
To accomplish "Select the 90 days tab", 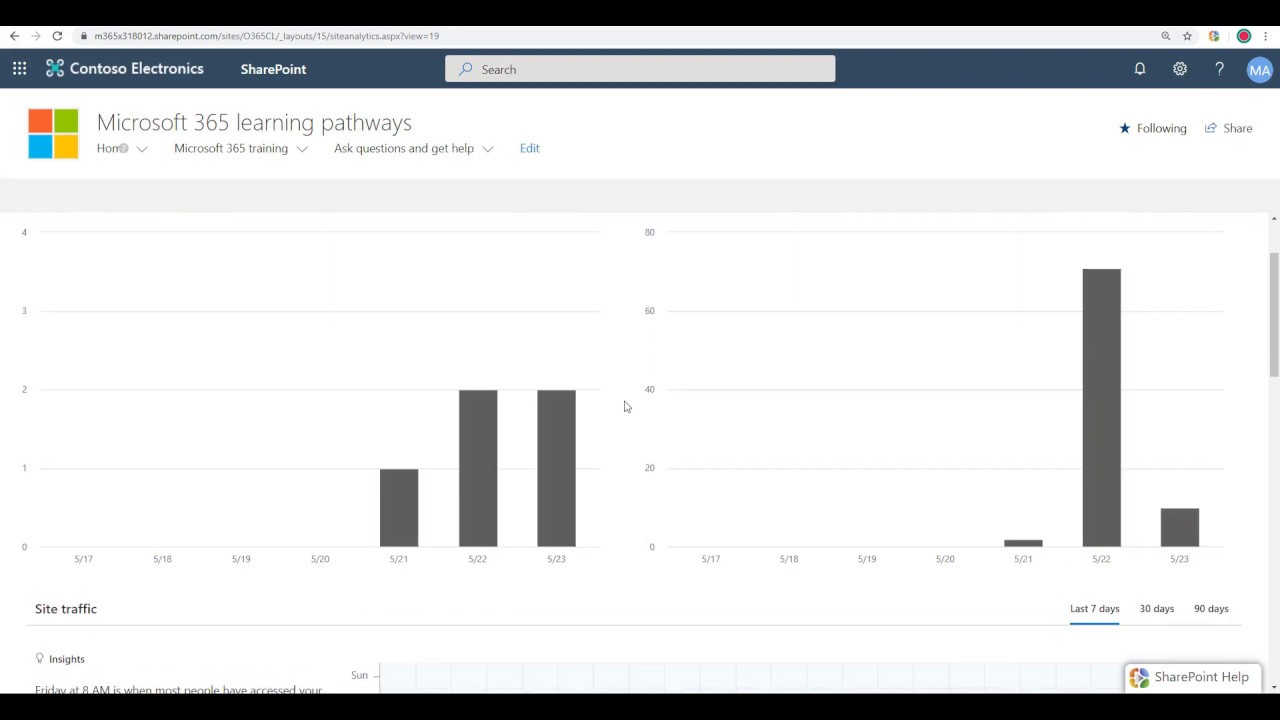I will tap(1211, 608).
